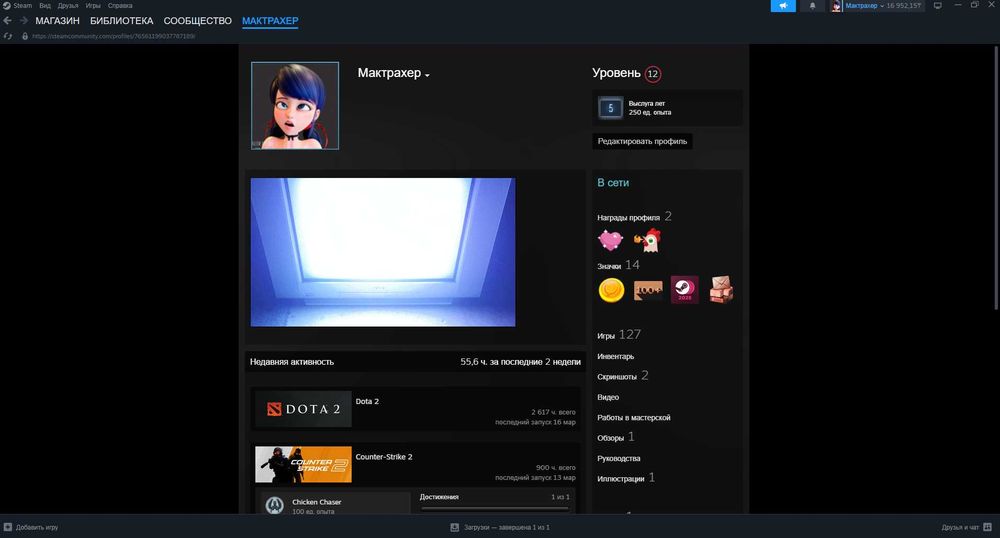Open Работы в мастерской link

[x=633, y=418]
